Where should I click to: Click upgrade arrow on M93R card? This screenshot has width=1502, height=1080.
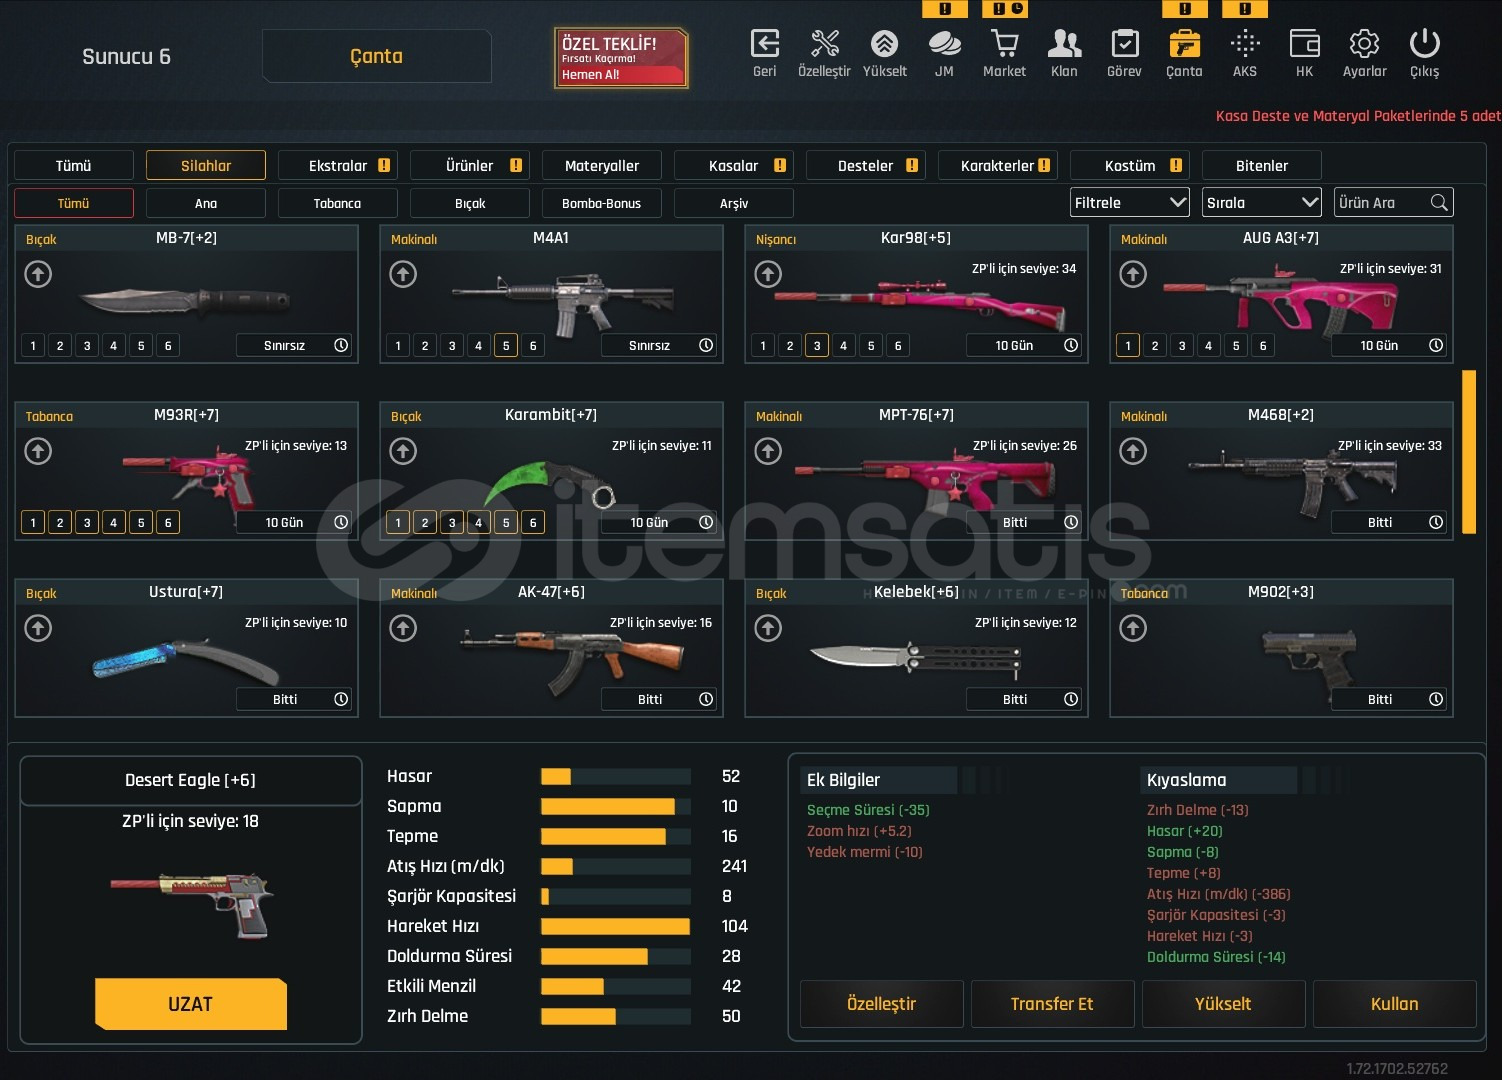38,451
